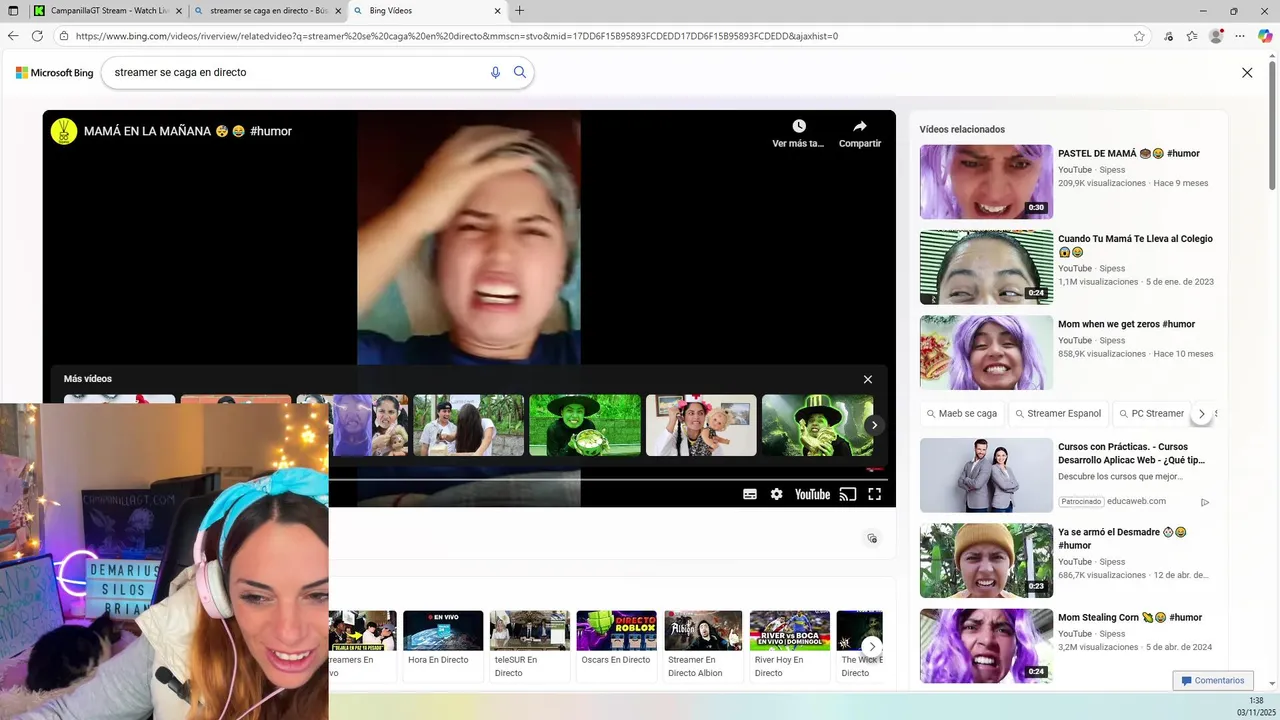The image size is (1280, 720).
Task: Click the taskbar clock and date
Action: pyautogui.click(x=1256, y=706)
